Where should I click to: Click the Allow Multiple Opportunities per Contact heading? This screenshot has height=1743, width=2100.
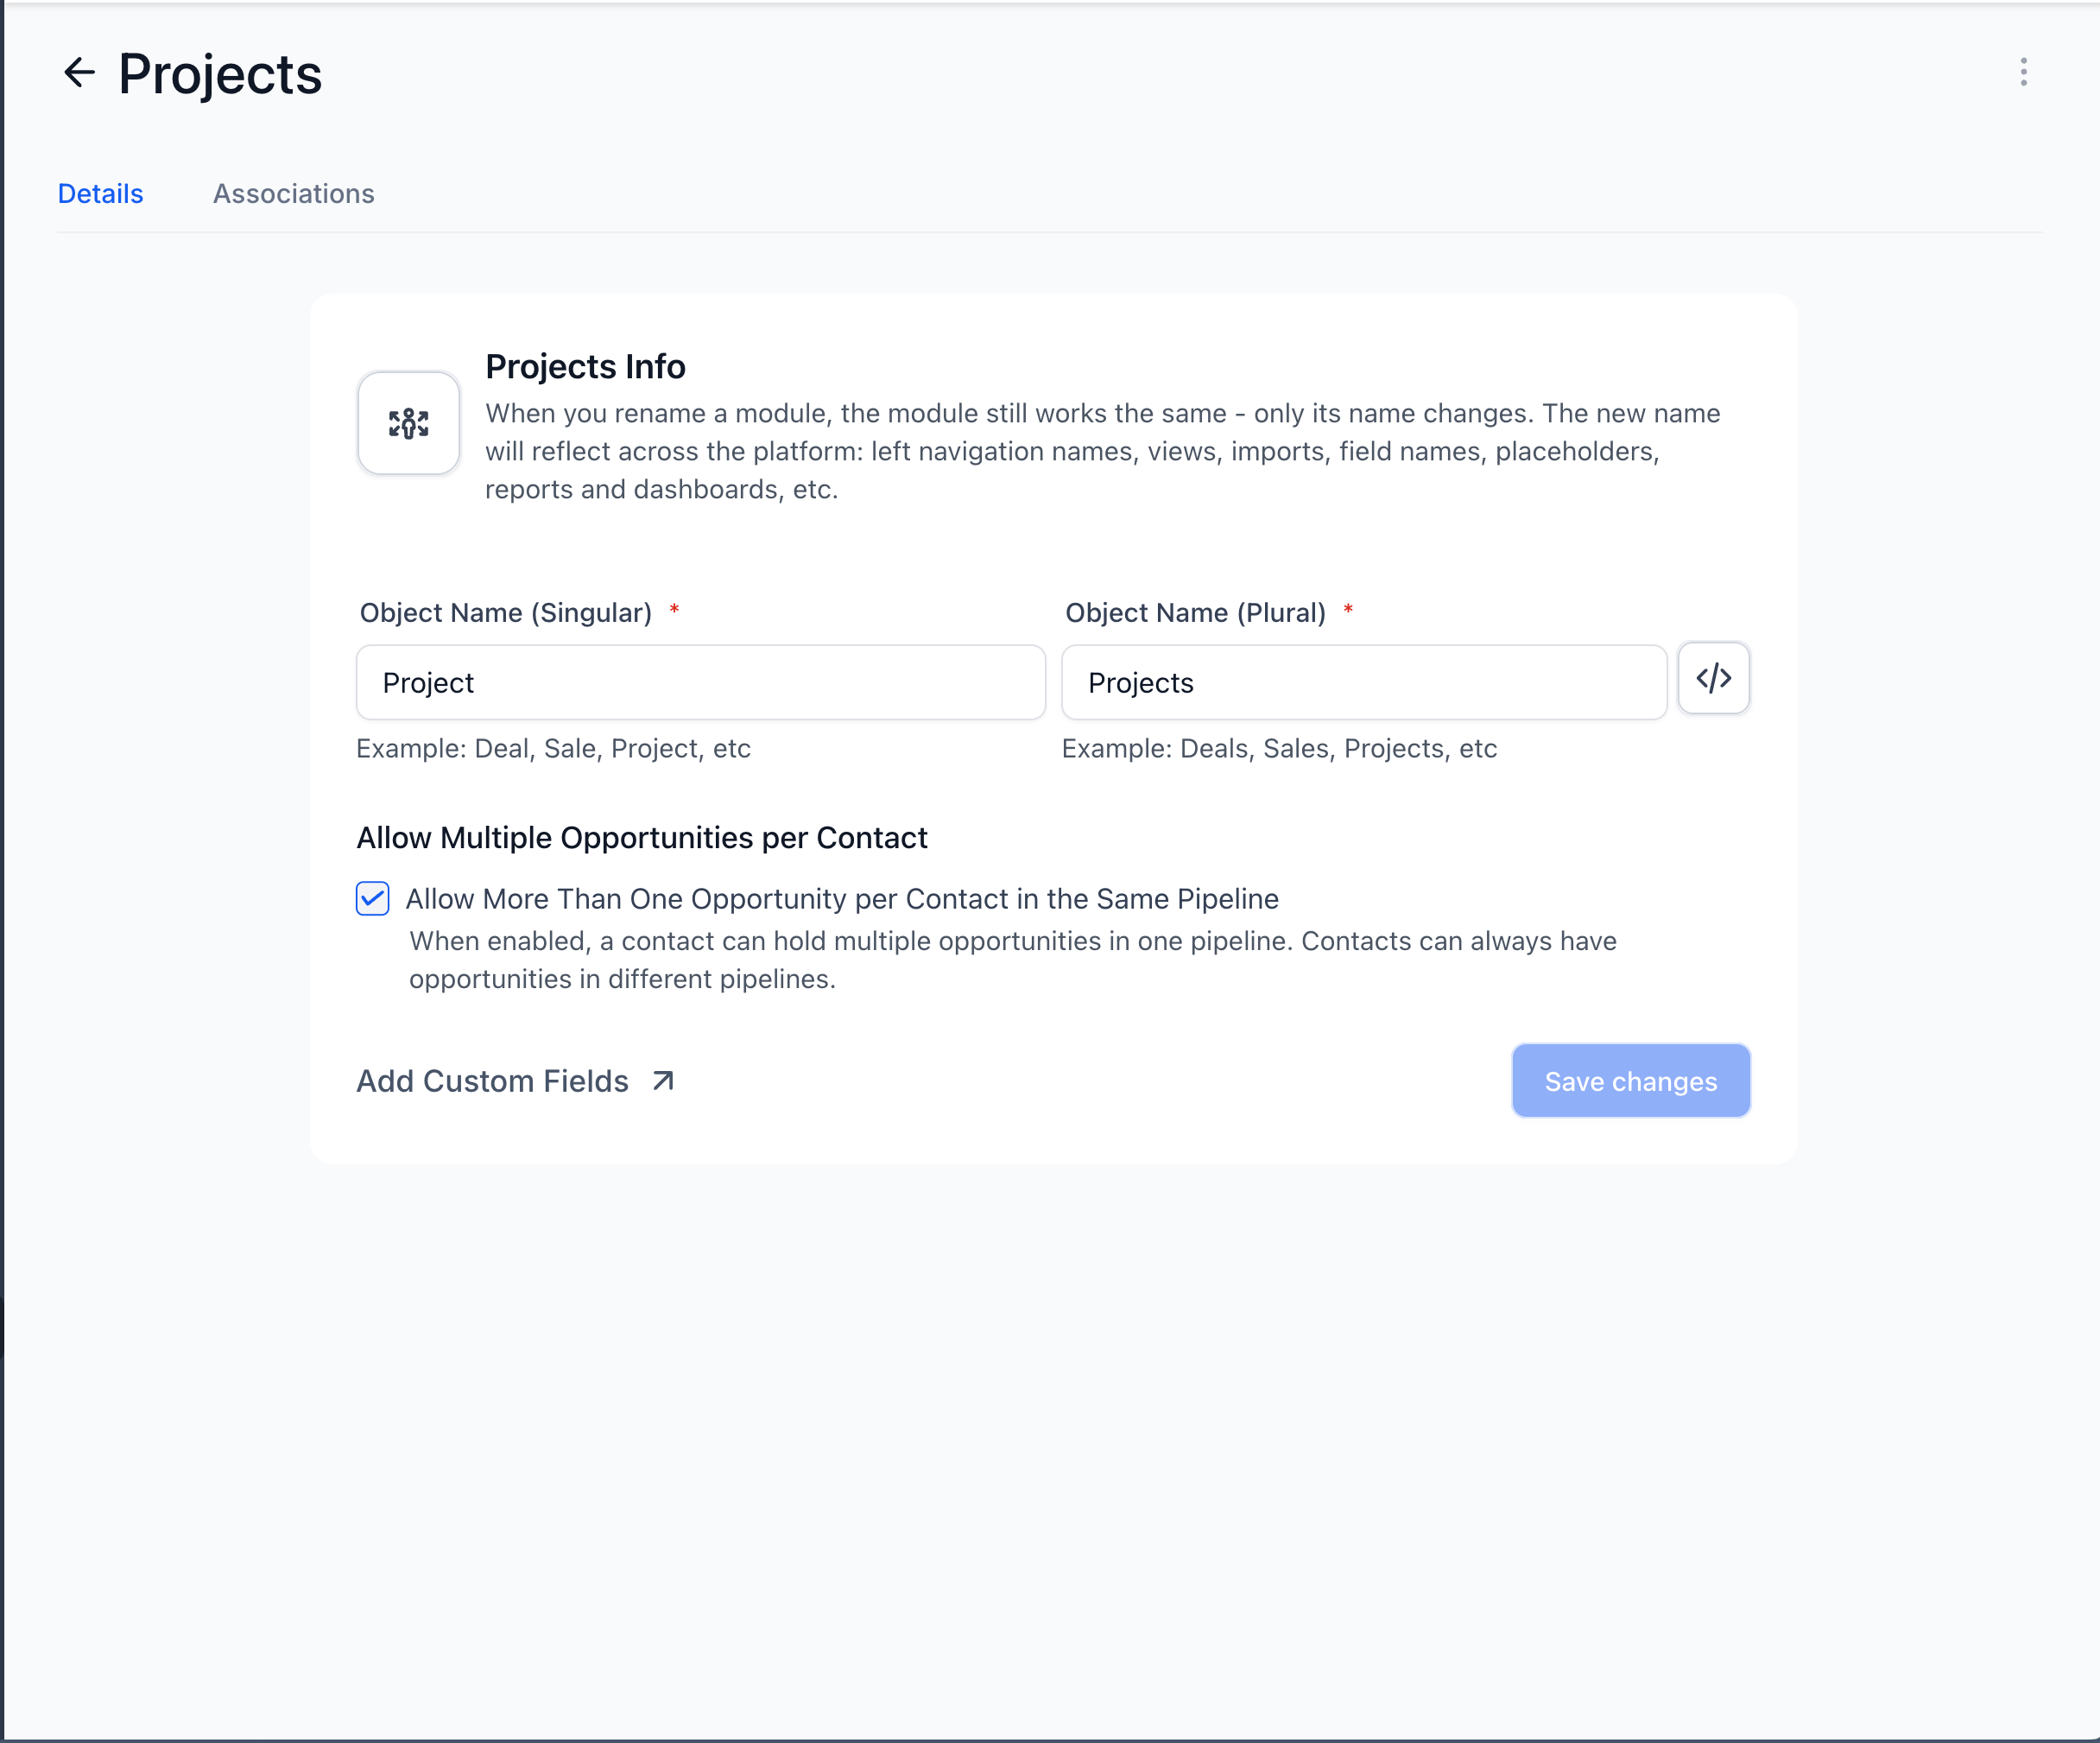click(x=642, y=838)
